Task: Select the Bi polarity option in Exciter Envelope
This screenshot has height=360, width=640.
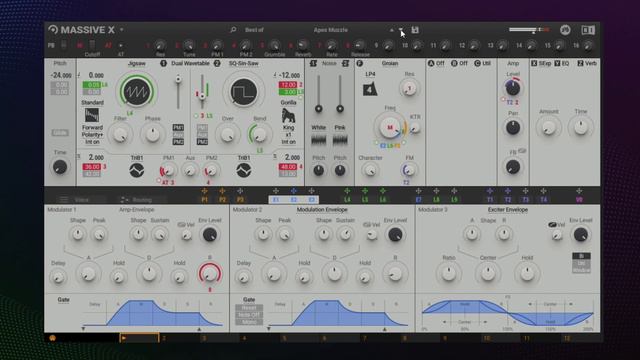Action: 581,256
